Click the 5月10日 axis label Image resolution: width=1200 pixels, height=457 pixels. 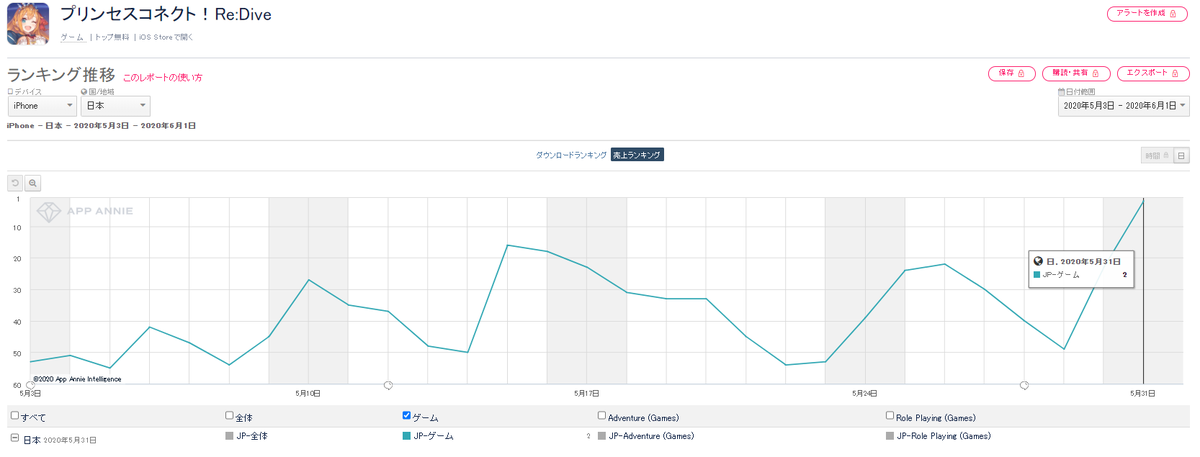pyautogui.click(x=308, y=394)
